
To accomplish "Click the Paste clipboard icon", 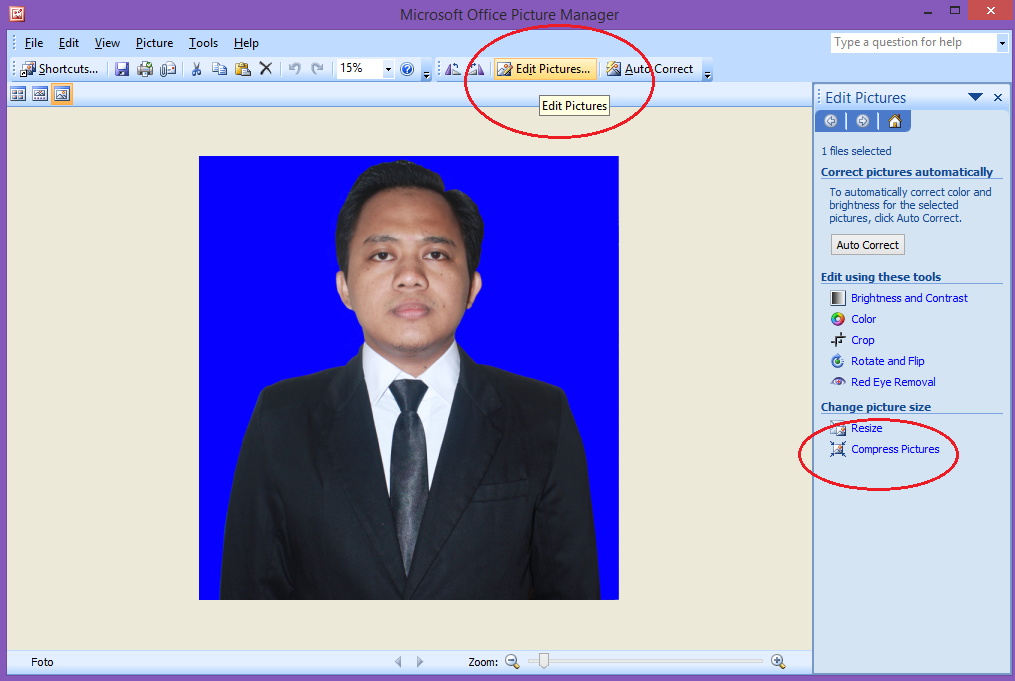I will click(x=243, y=69).
